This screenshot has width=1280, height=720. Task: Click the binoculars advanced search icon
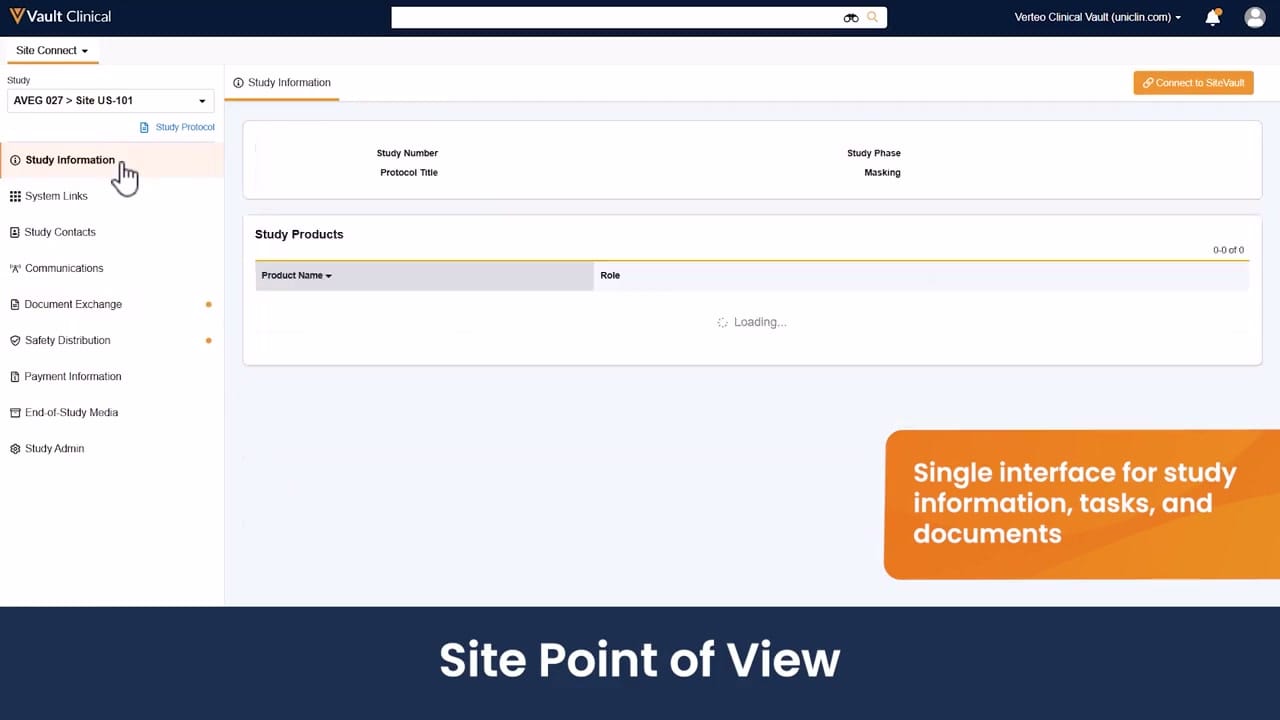851,17
